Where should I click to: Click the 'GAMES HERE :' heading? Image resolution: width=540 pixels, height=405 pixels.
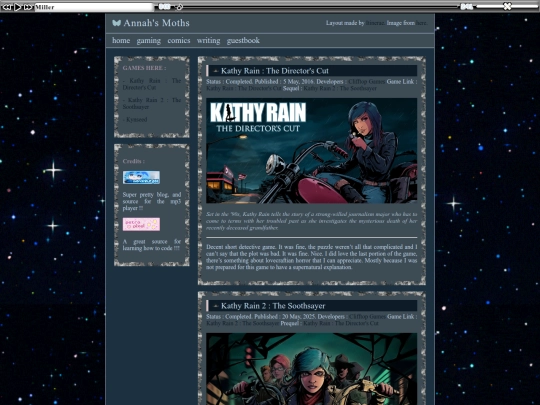tap(144, 68)
